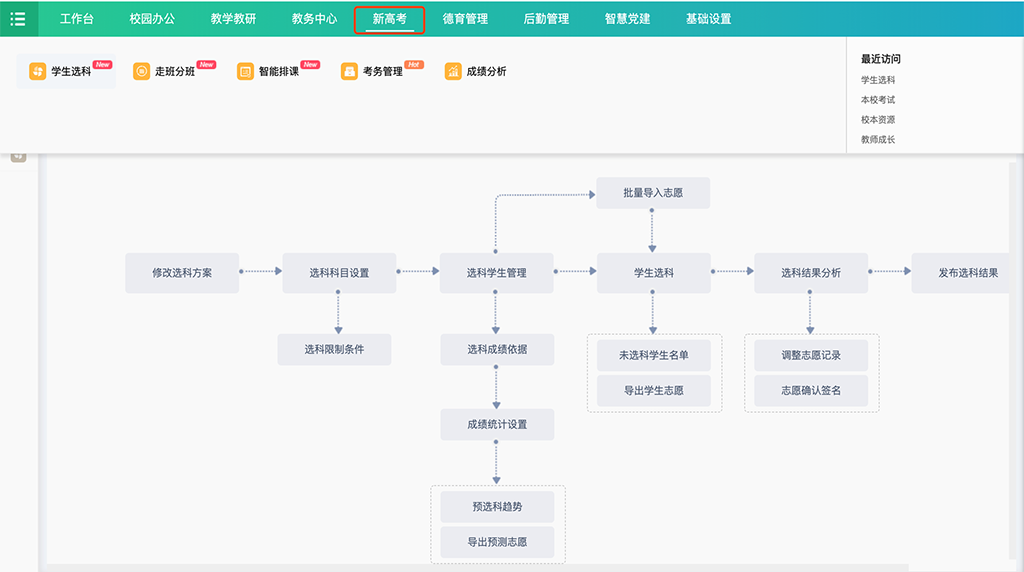Click the 发布选科结果 step

click(x=967, y=273)
